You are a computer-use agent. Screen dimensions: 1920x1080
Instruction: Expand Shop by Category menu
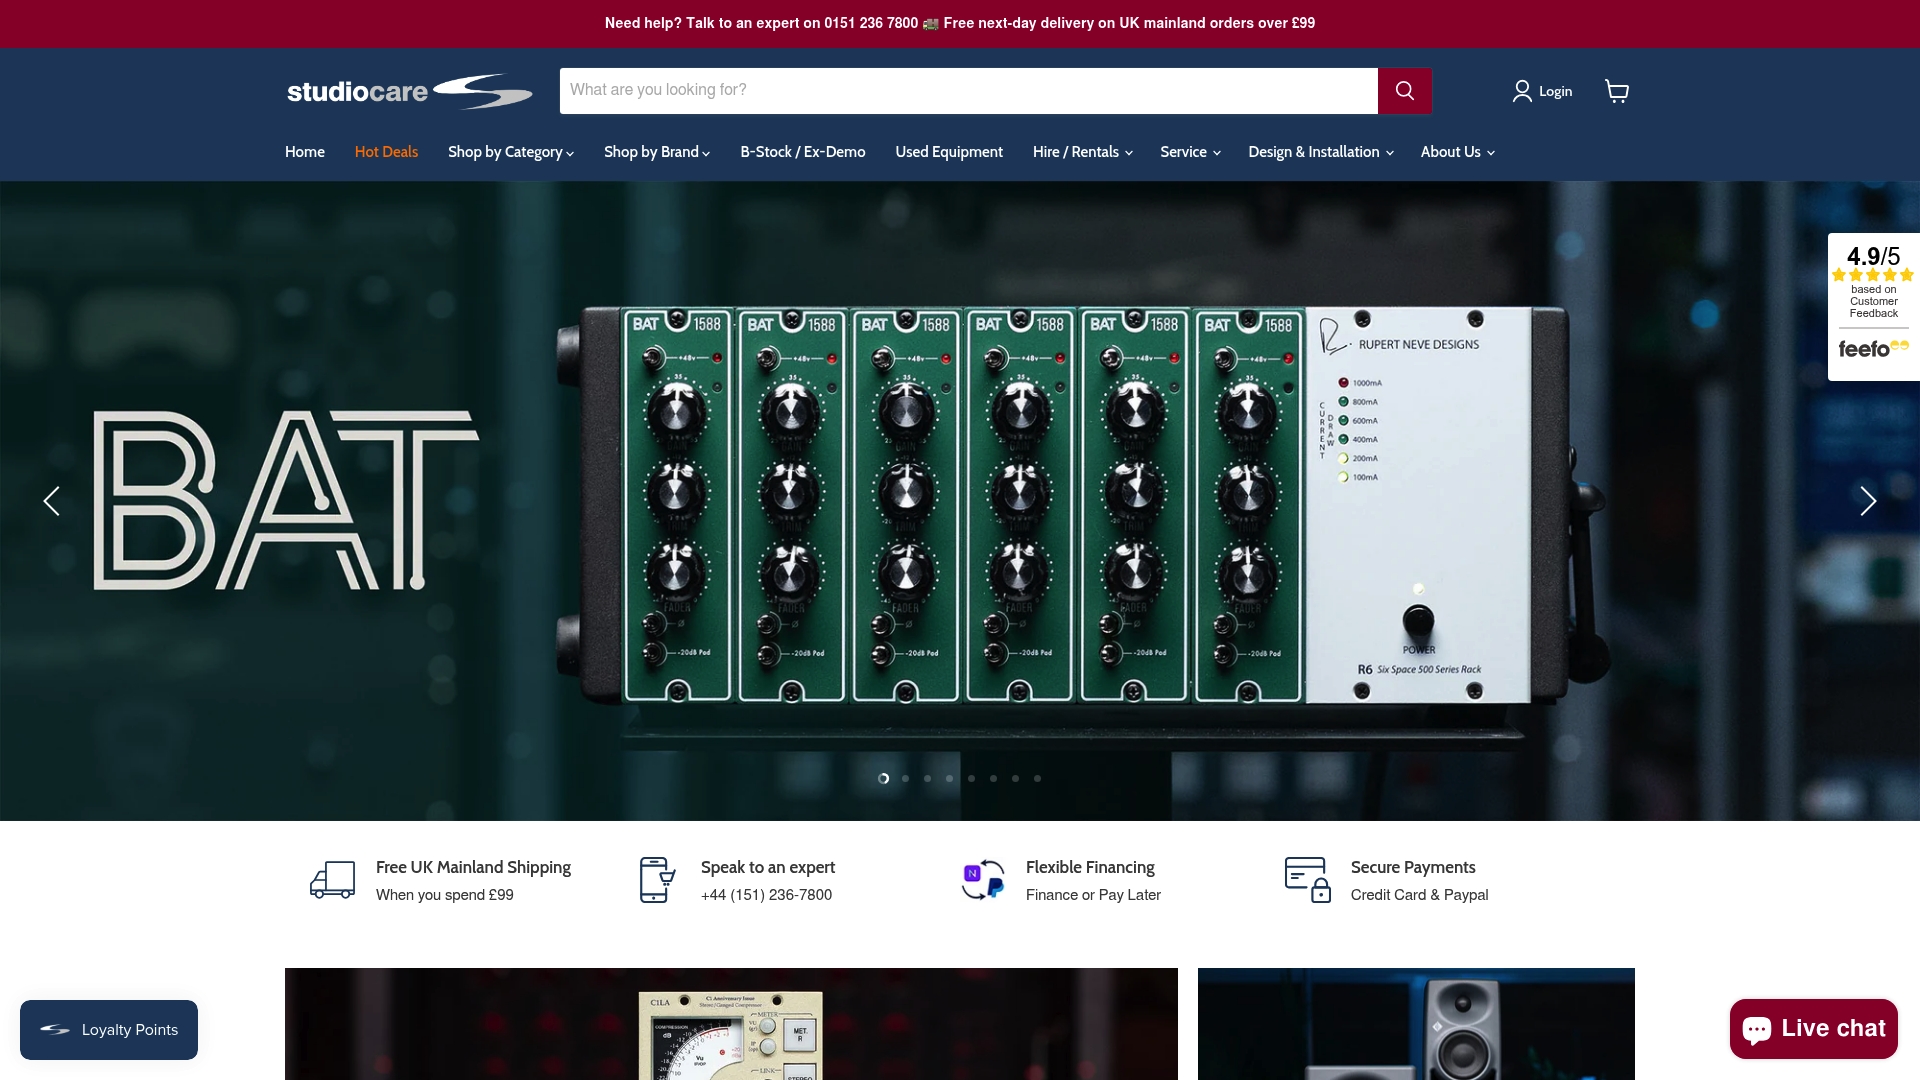coord(511,152)
